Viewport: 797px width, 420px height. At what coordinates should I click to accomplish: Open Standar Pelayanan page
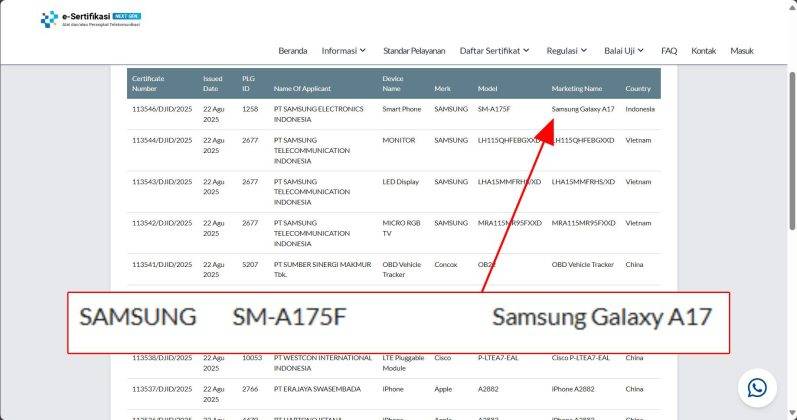[x=414, y=51]
